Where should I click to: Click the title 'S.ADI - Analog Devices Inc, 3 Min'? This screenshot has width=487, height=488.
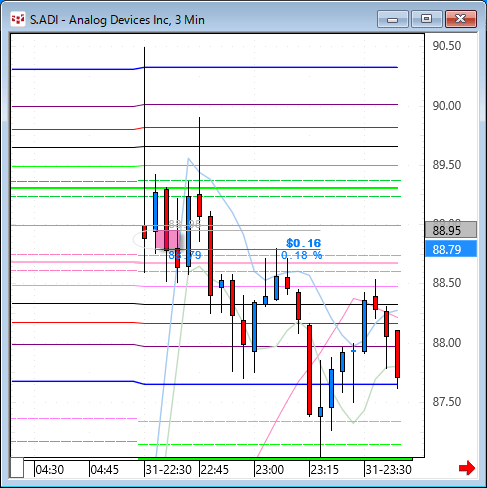pyautogui.click(x=117, y=20)
